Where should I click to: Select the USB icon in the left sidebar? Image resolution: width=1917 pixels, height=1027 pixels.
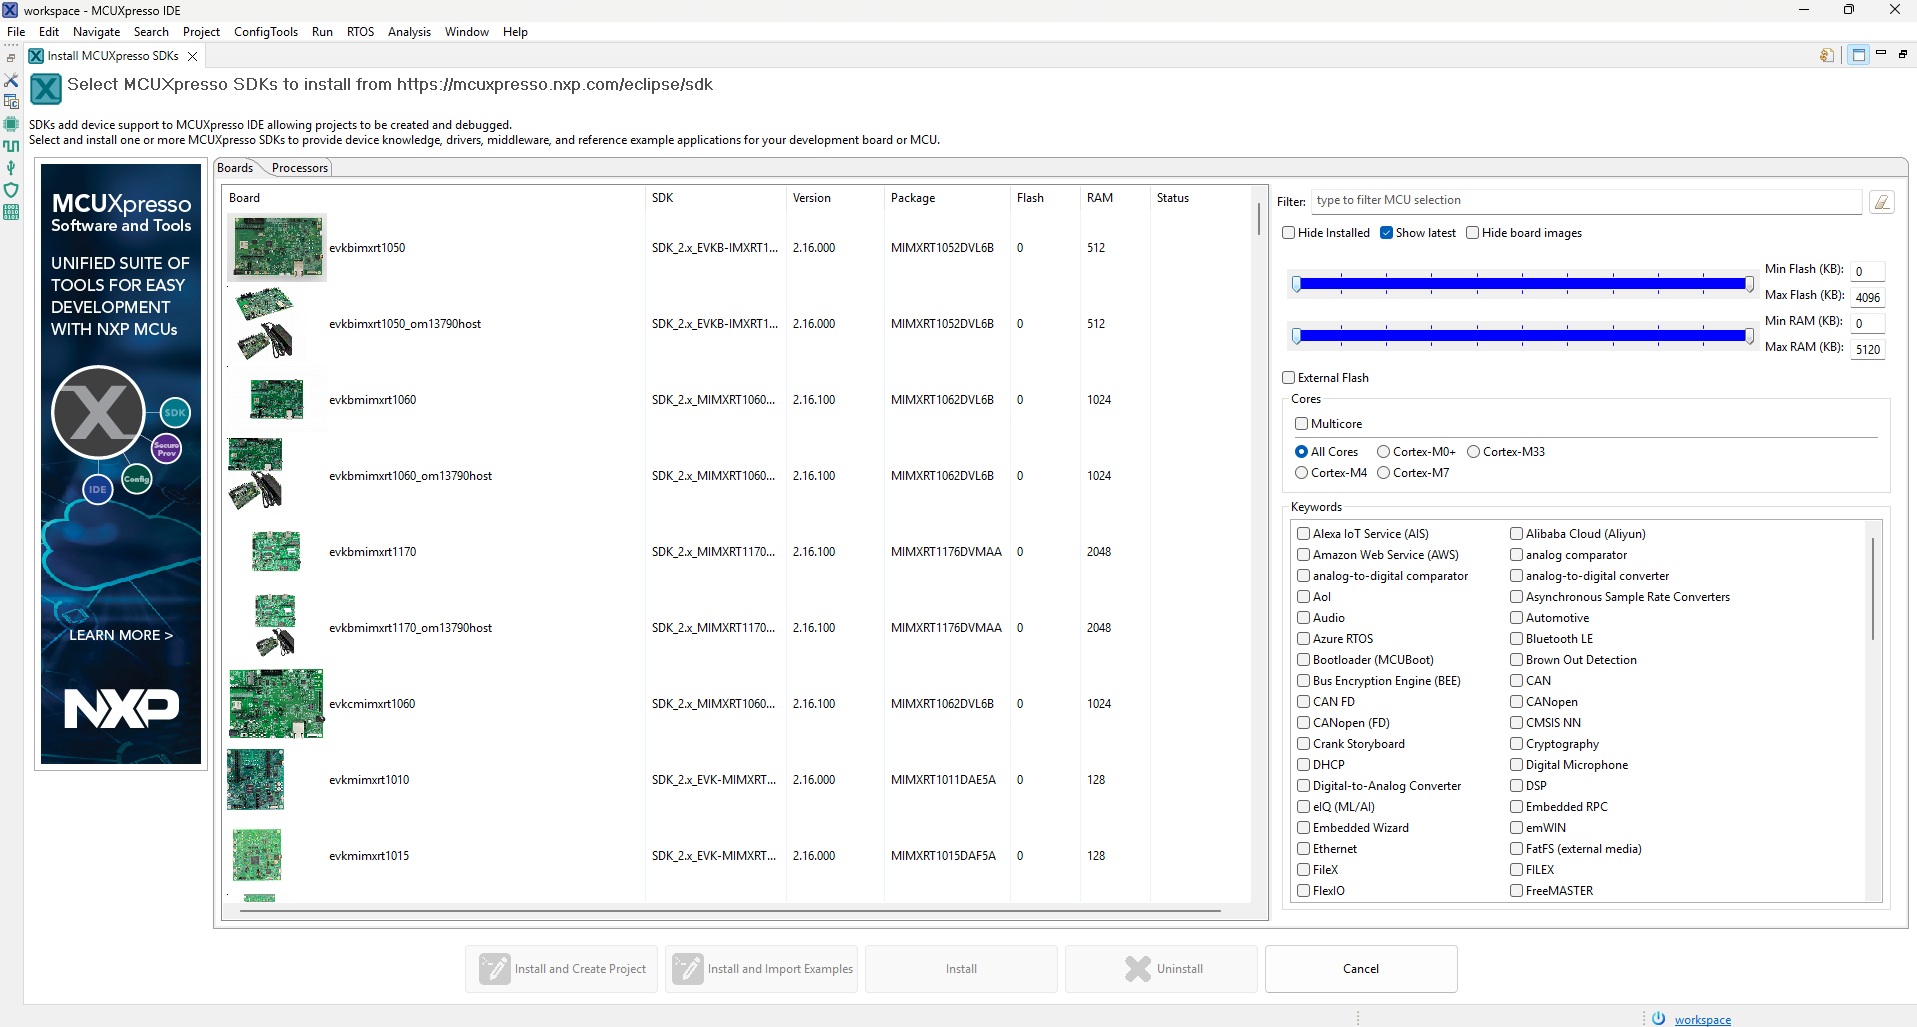11,167
